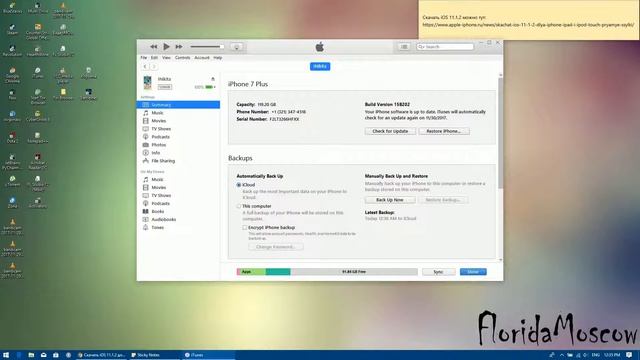This screenshot has height=360, width=640.
Task: Open the link in the sticky note
Action: (x=528, y=25)
